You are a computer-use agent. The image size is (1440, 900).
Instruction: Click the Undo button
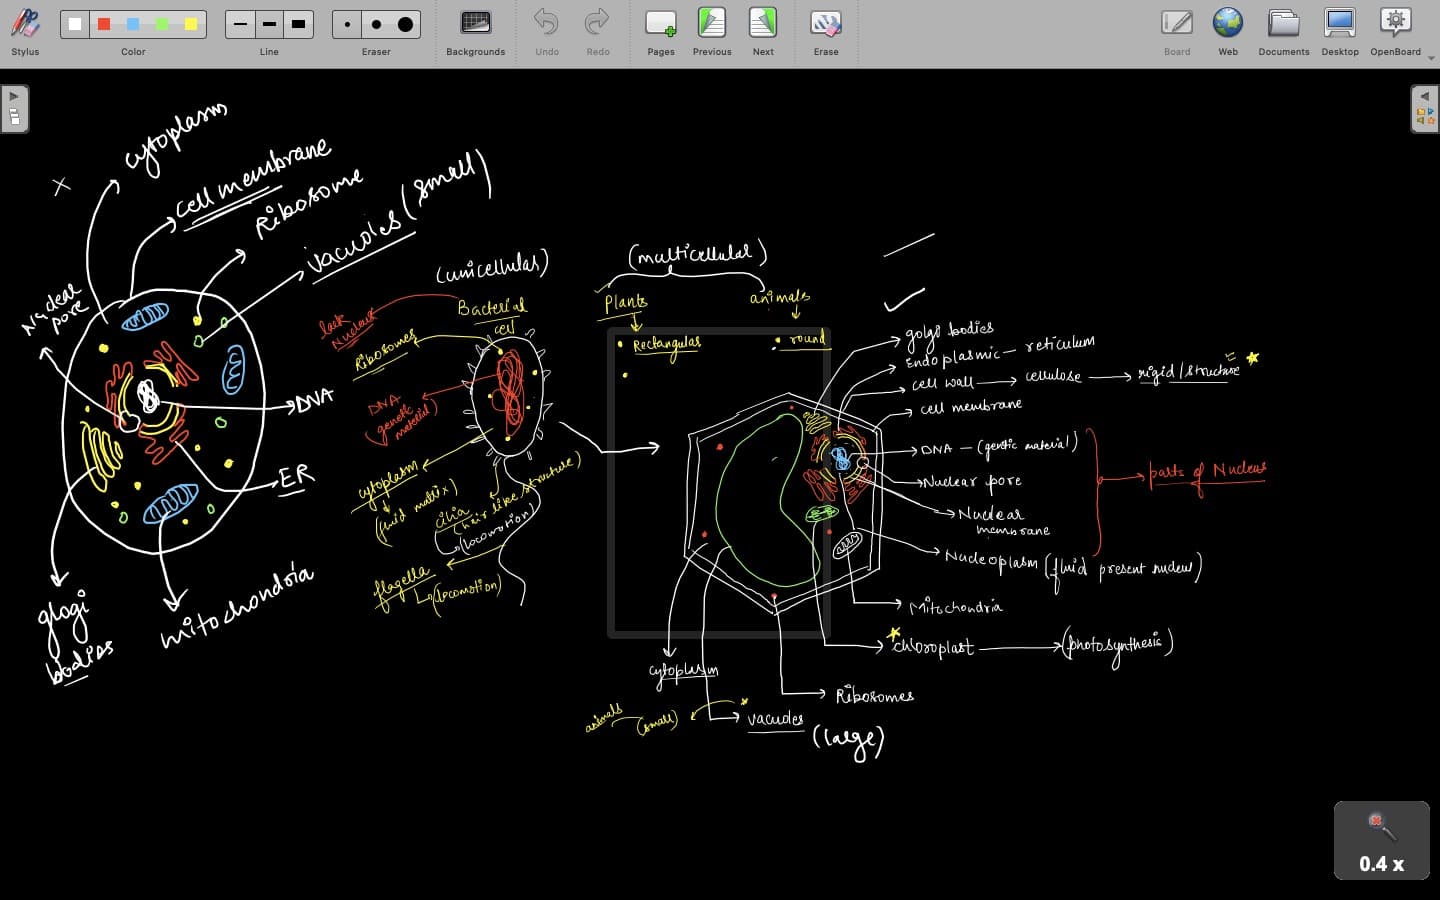pyautogui.click(x=546, y=24)
